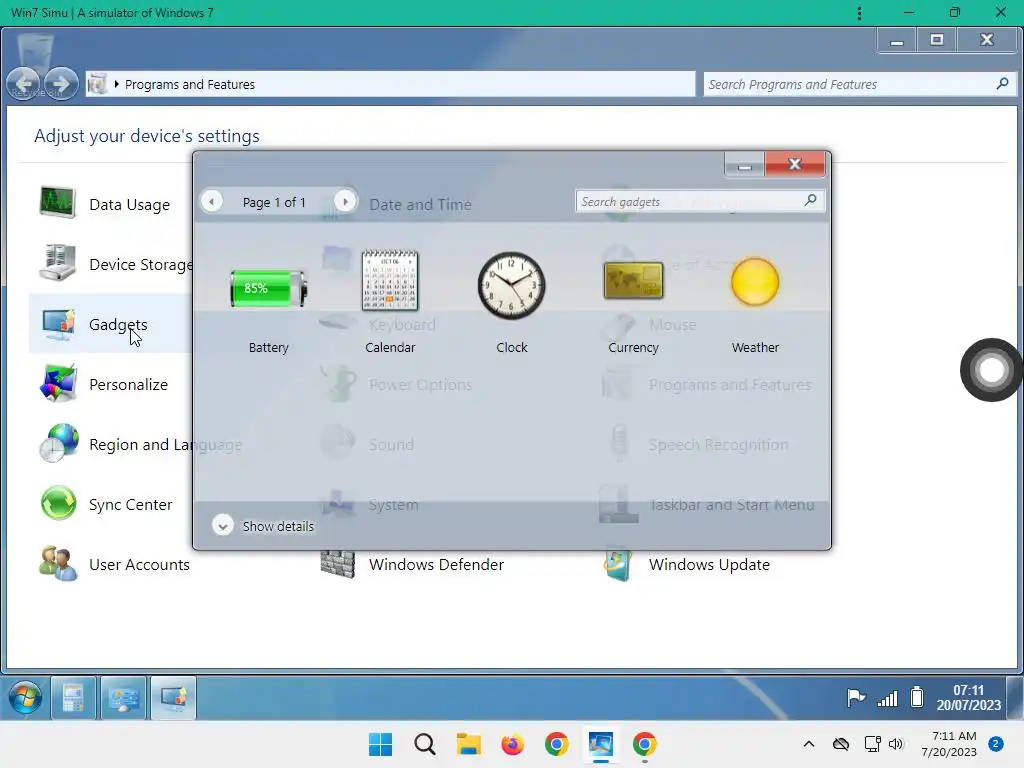Navigate back in Control Panel
This screenshot has width=1024, height=768.
tap(24, 84)
